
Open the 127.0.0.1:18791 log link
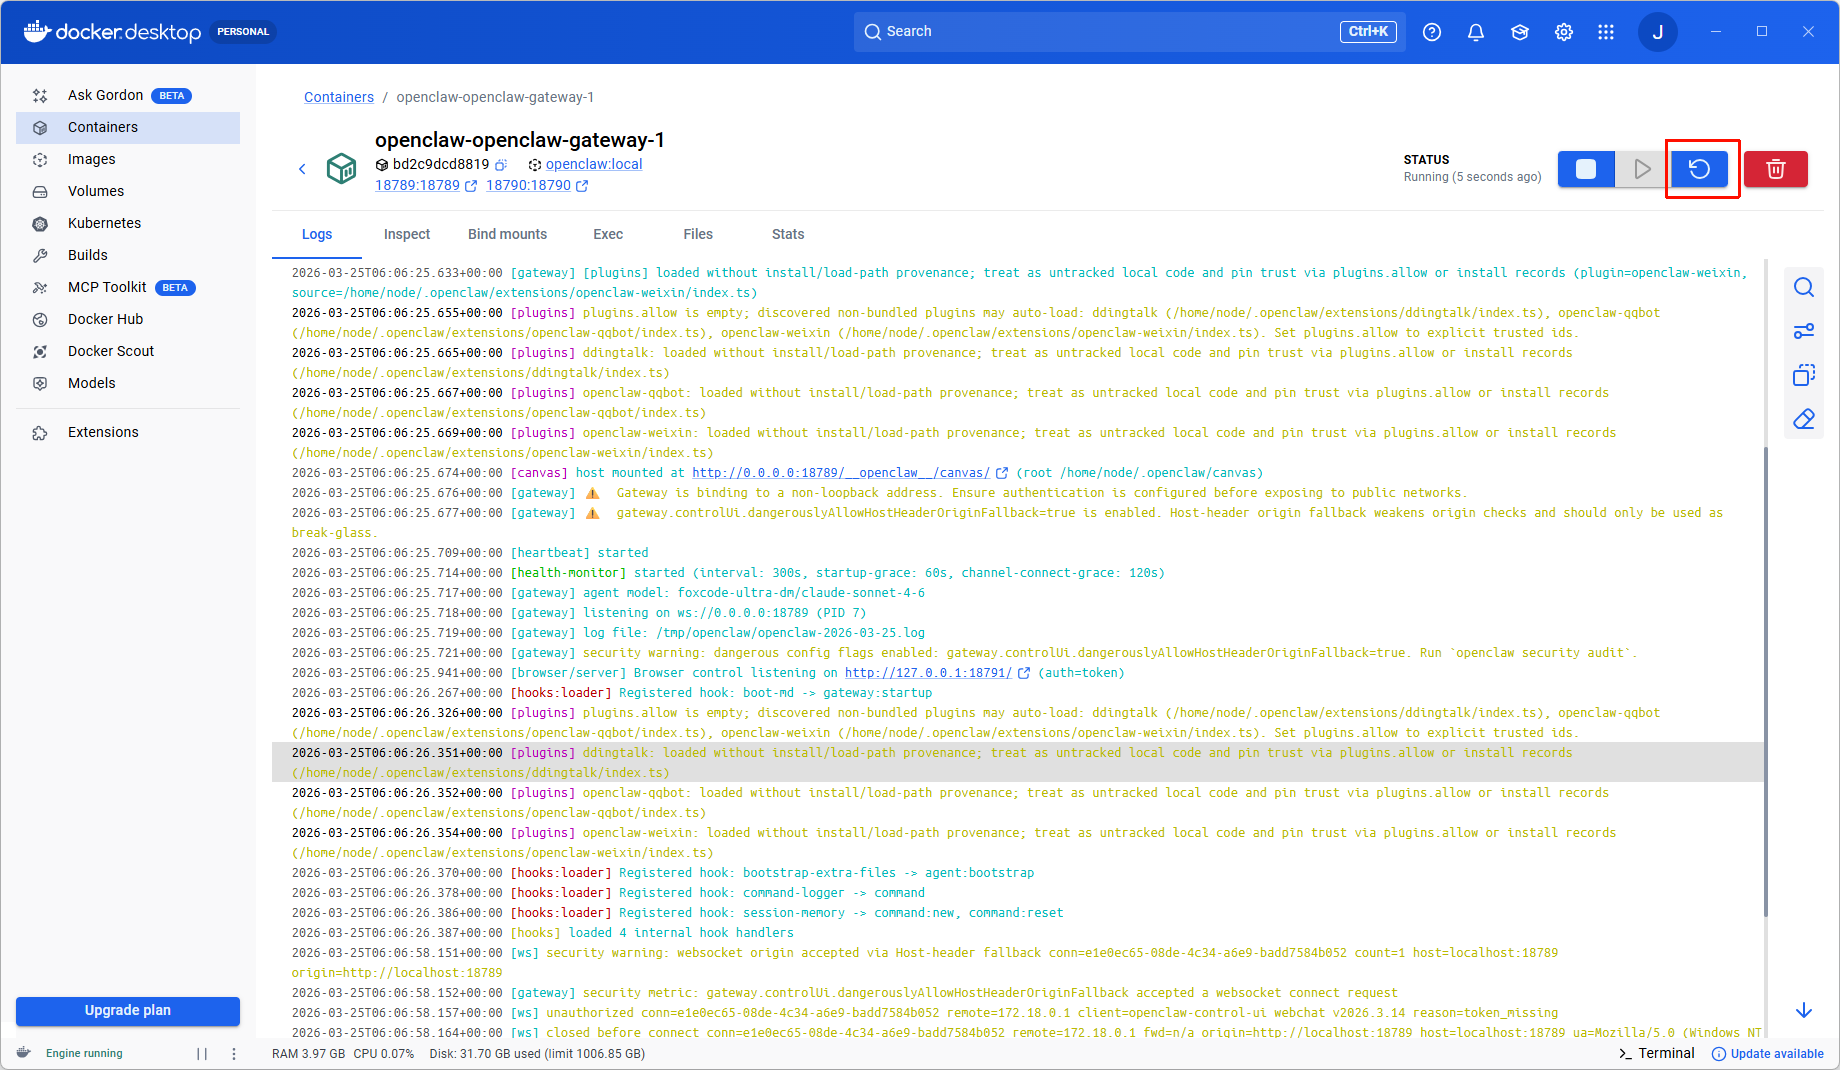(x=928, y=673)
